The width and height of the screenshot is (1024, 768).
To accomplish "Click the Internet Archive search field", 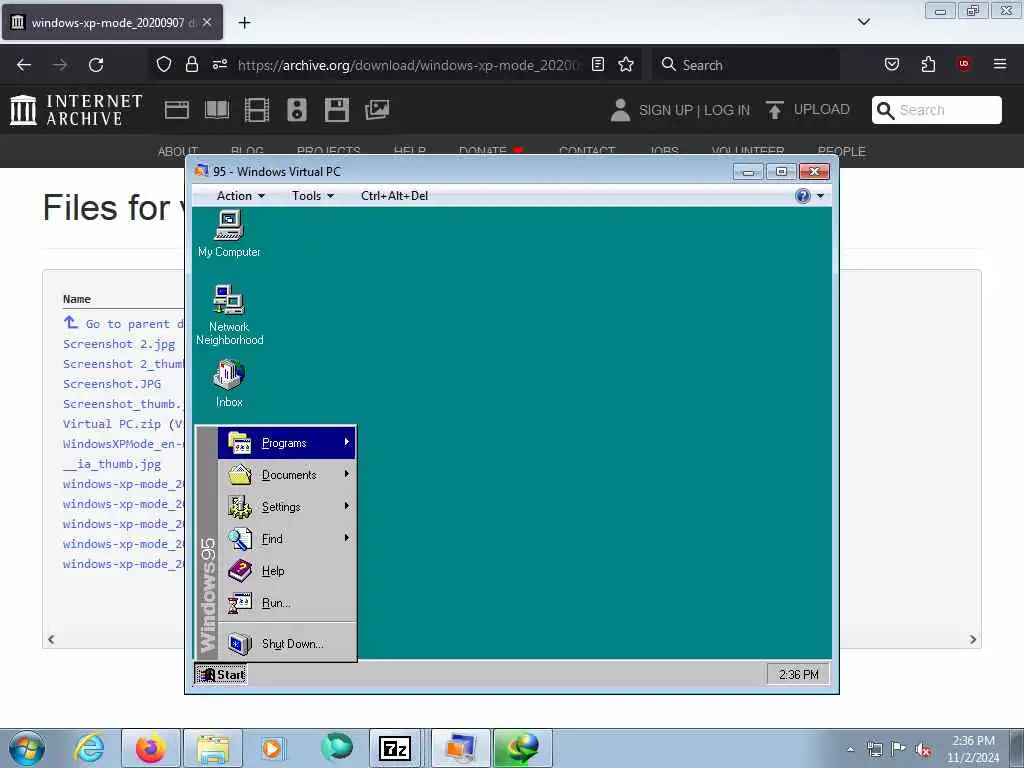I will coord(936,110).
